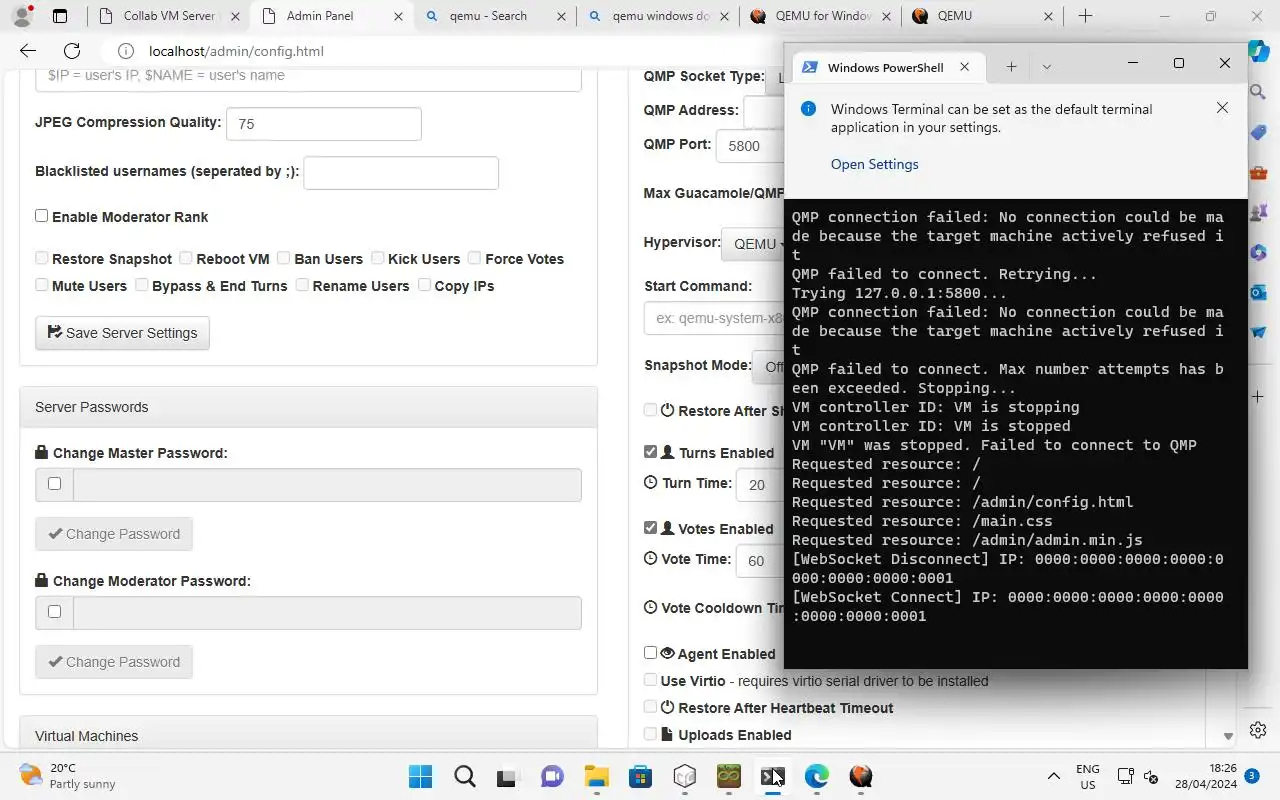Screen dimensions: 1280x800
Task: Open new tab in Windows Terminal
Action: coord(1011,67)
